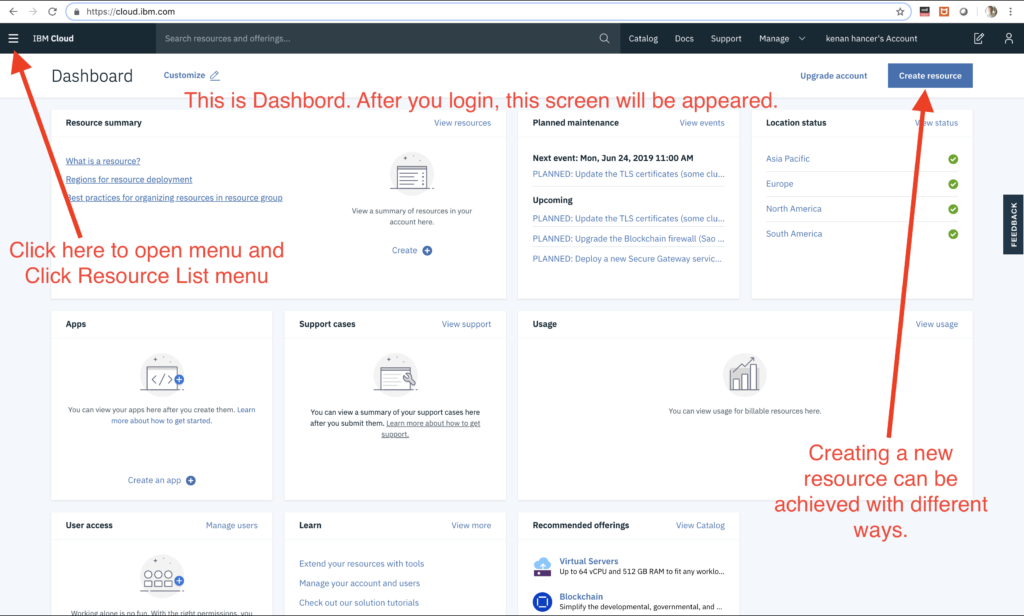Open the View more link in Learn

(471, 525)
